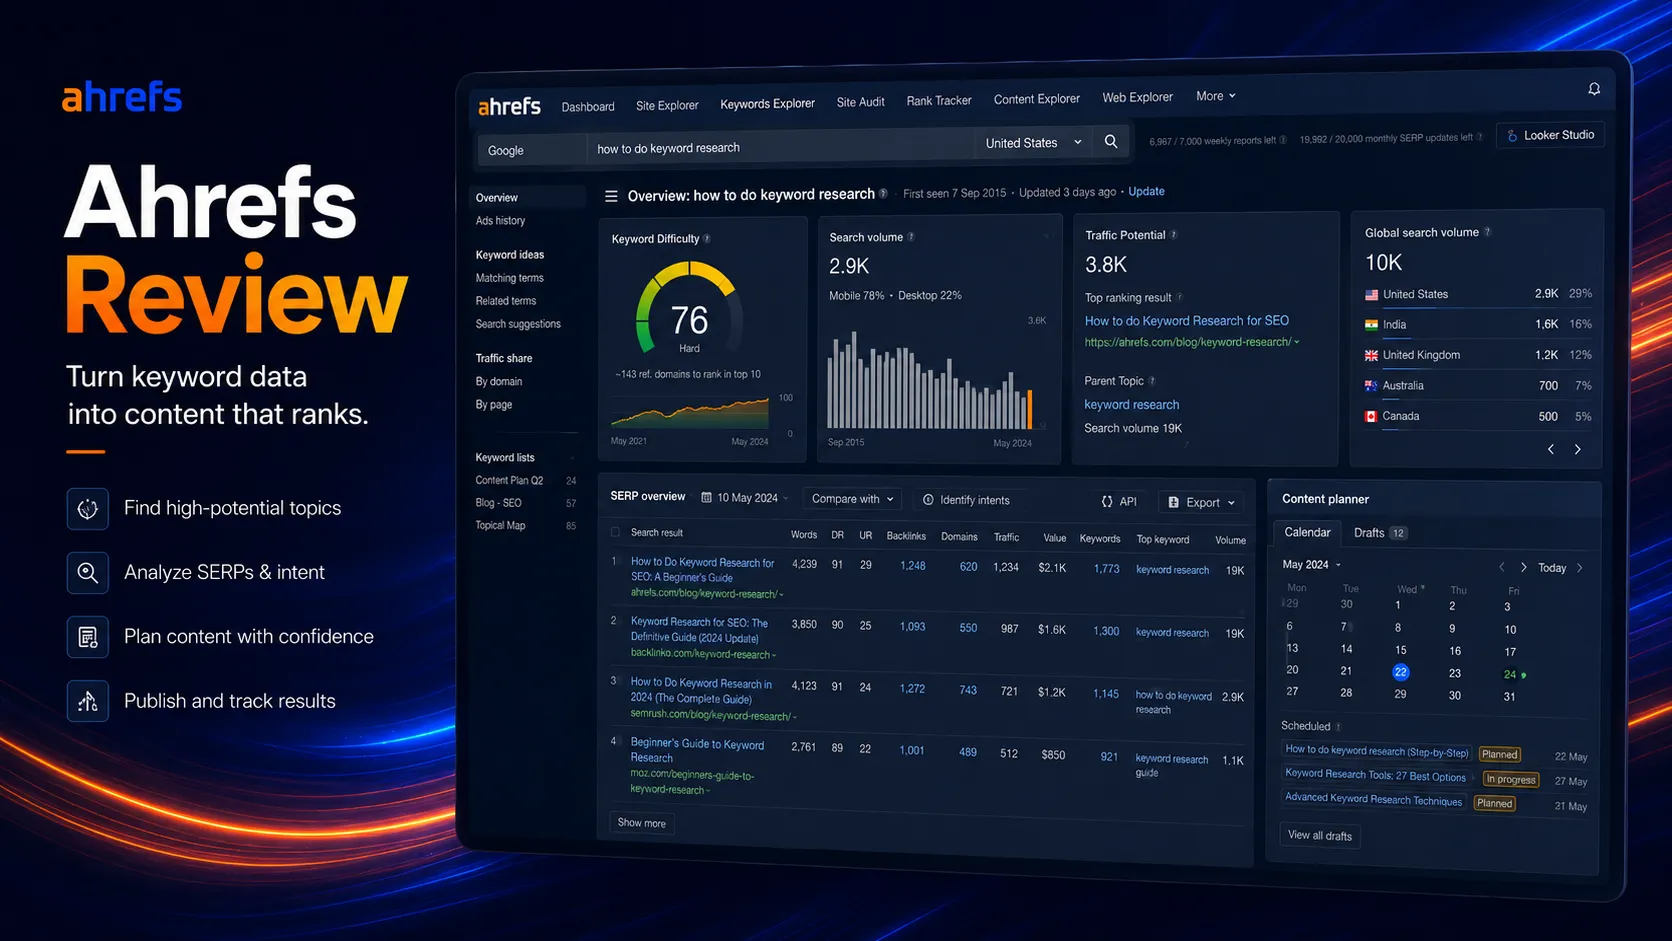Click the View all drafts button
This screenshot has height=941, width=1672.
[x=1319, y=836]
